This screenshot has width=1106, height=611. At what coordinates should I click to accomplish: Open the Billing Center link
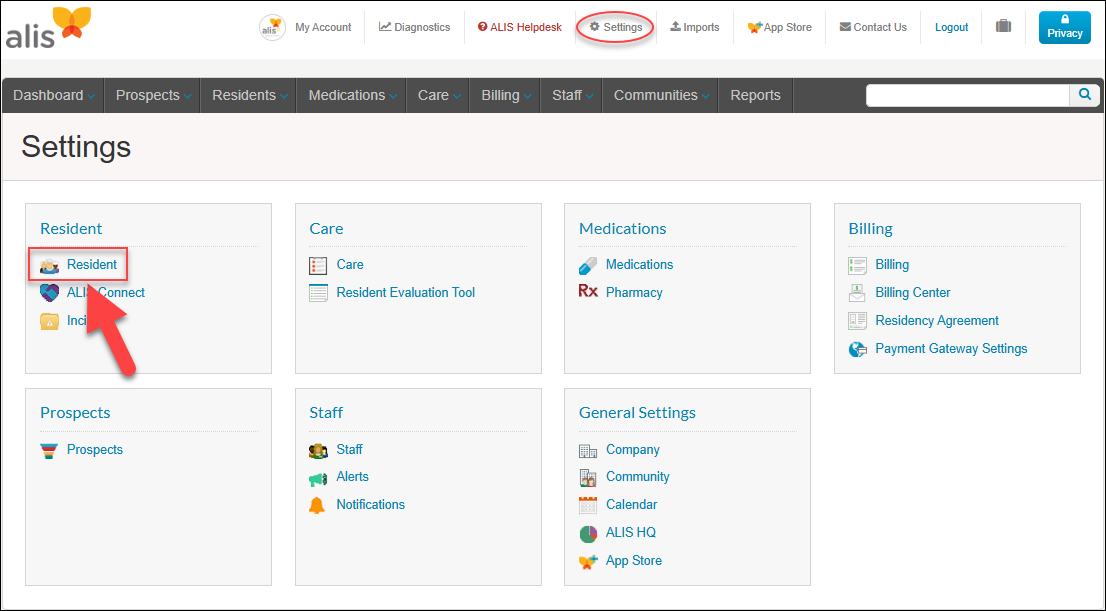(x=913, y=292)
